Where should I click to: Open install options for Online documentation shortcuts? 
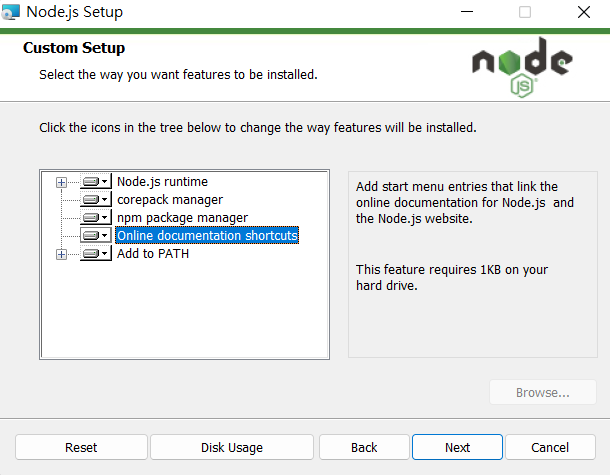point(96,235)
